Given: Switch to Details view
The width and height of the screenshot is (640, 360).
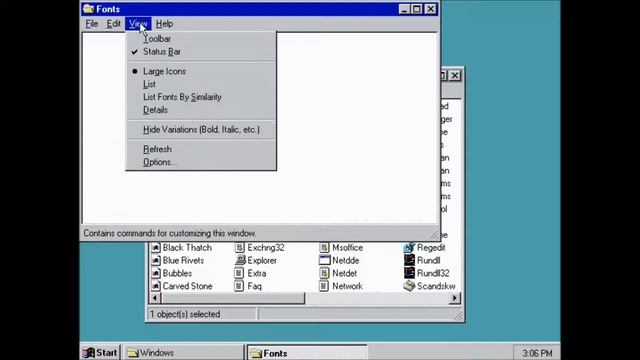Looking at the screenshot, I should (201, 110).
